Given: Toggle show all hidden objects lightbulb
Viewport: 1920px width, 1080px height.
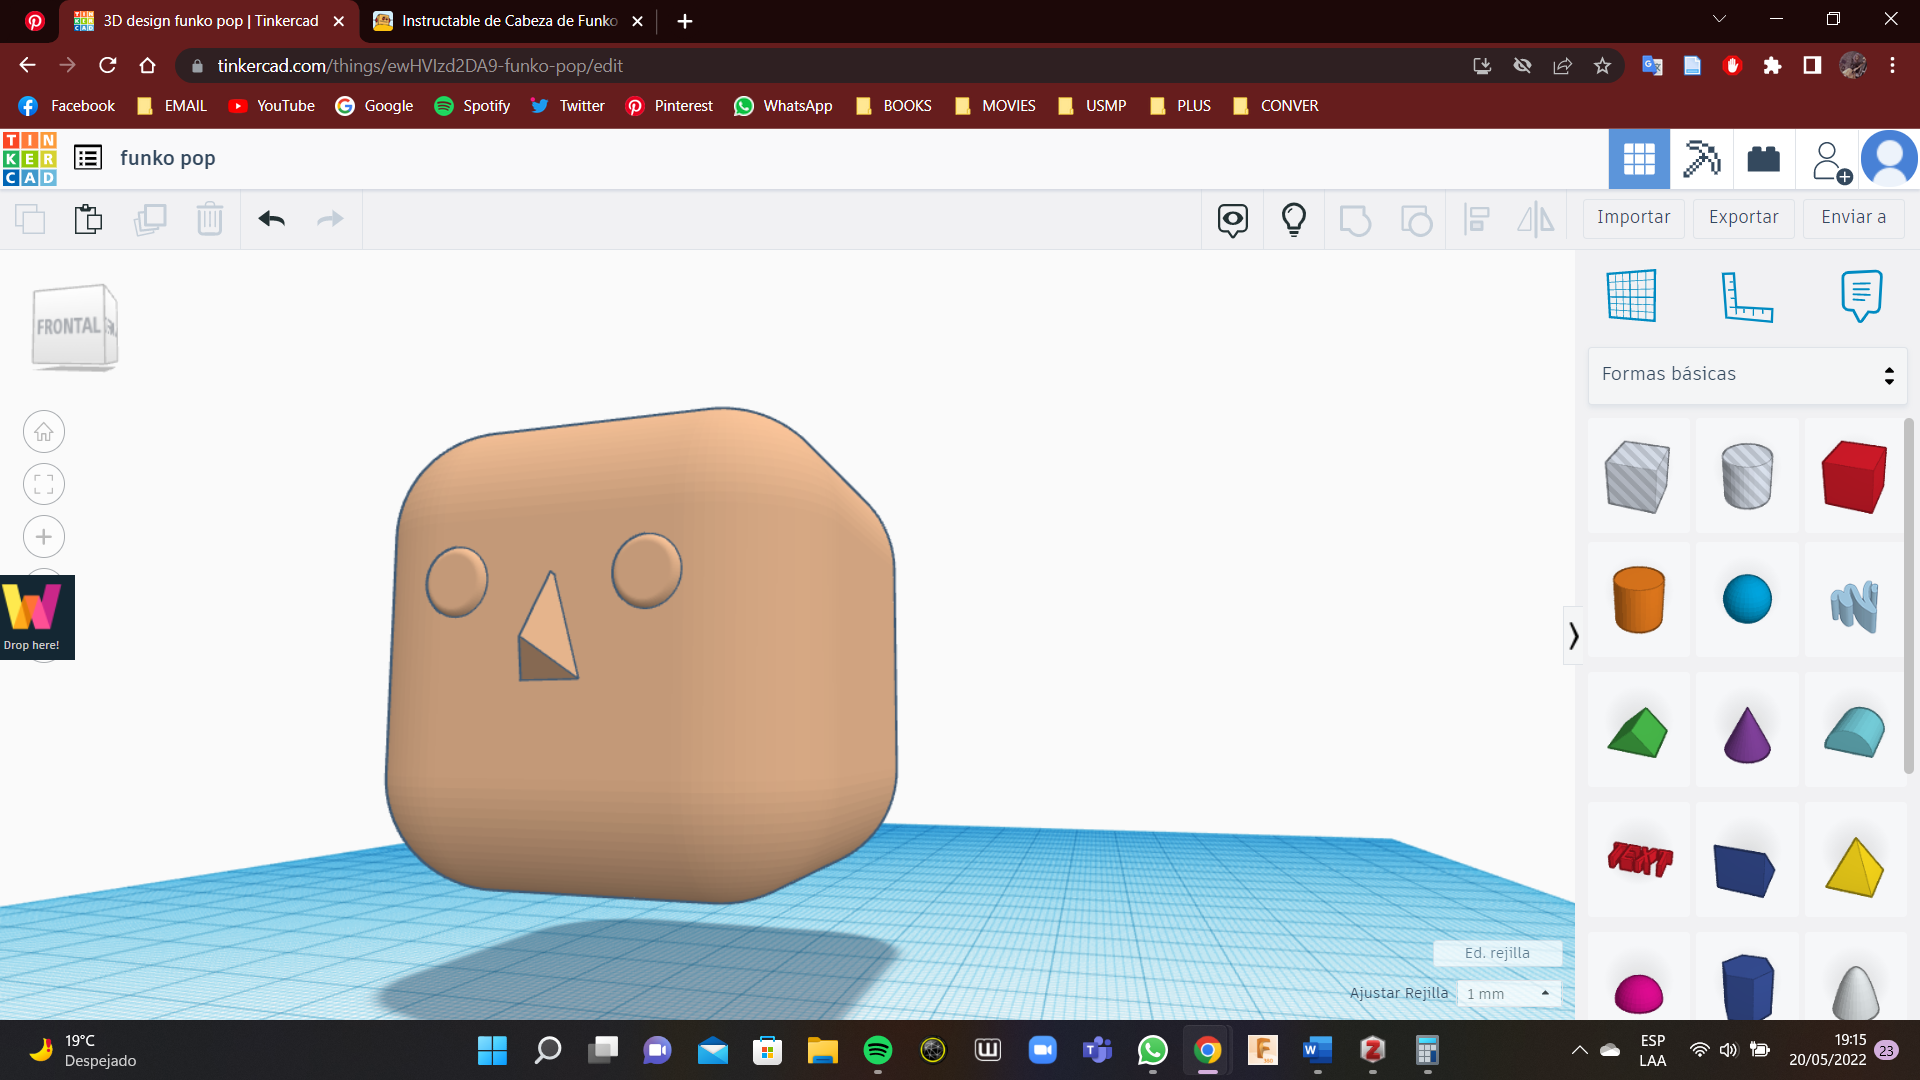Looking at the screenshot, I should pyautogui.click(x=1293, y=219).
